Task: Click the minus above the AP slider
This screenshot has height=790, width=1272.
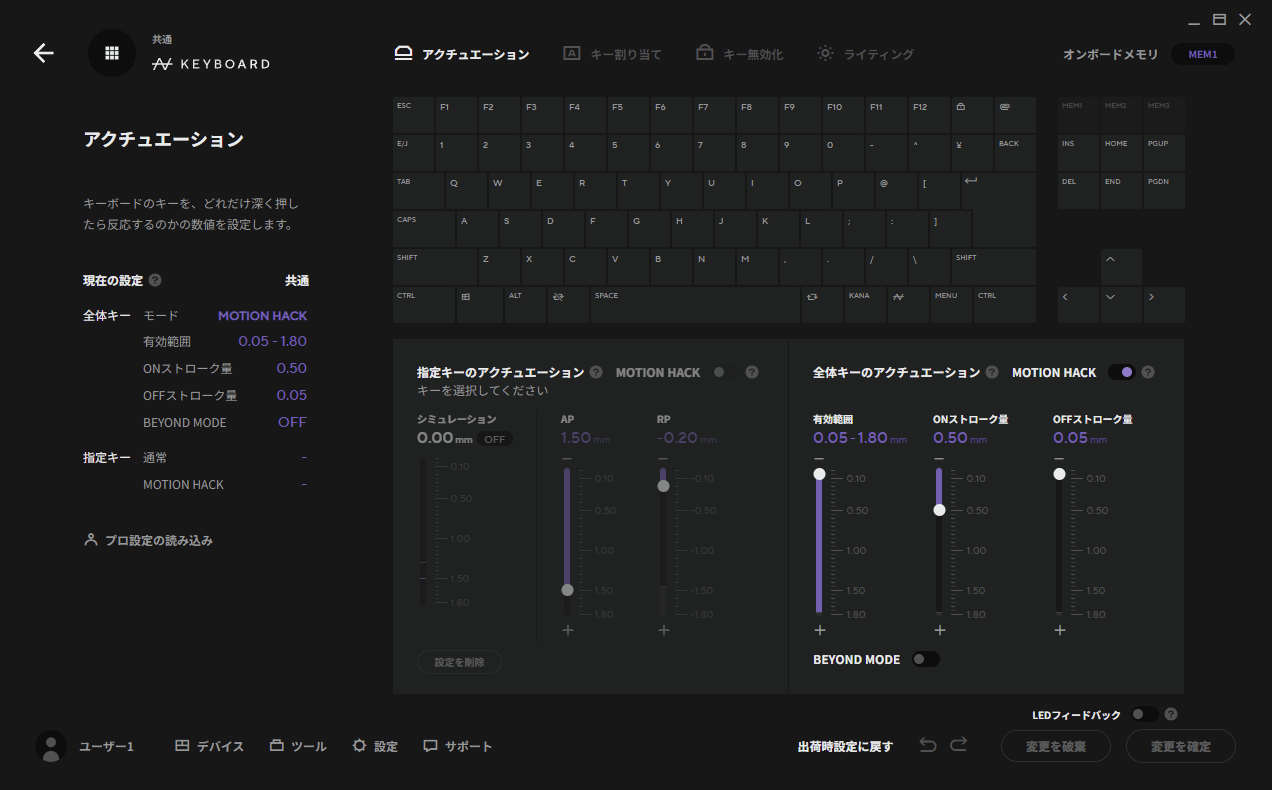Action: (x=567, y=458)
